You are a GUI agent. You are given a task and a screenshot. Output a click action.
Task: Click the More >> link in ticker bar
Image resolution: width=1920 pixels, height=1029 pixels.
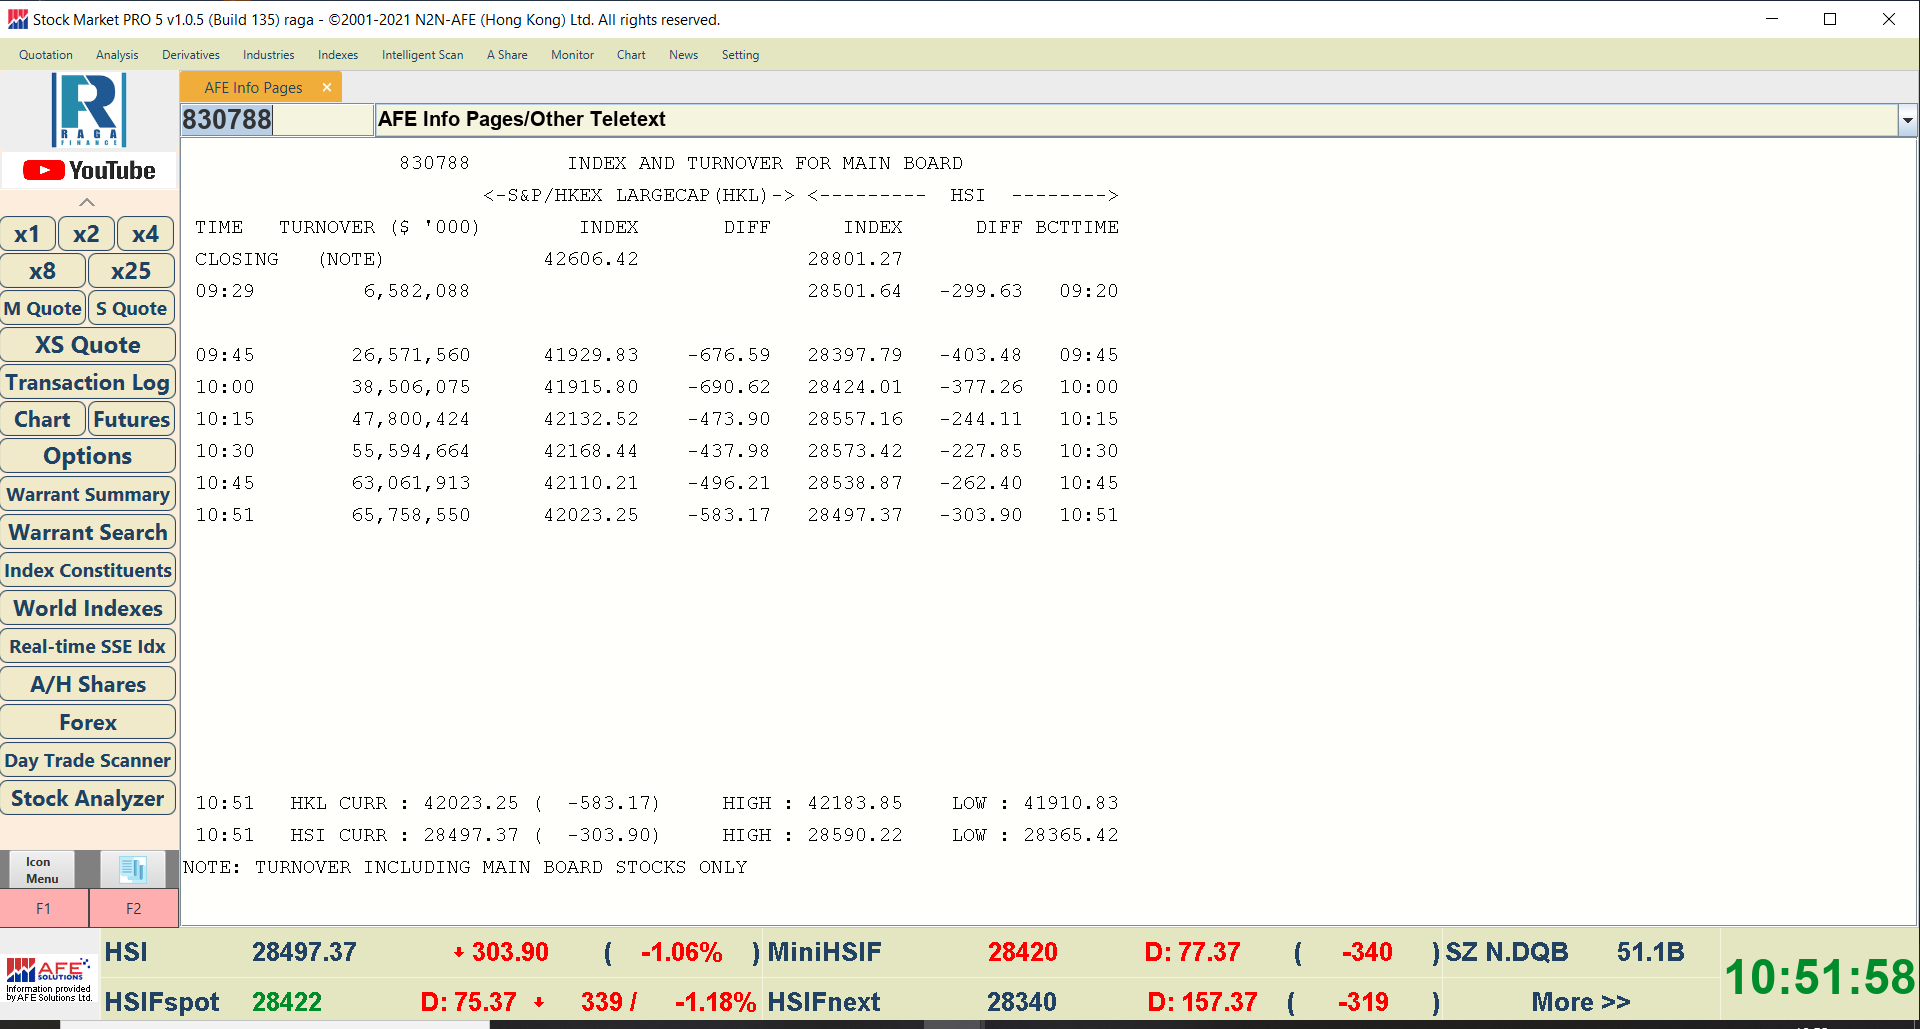pyautogui.click(x=1580, y=1002)
